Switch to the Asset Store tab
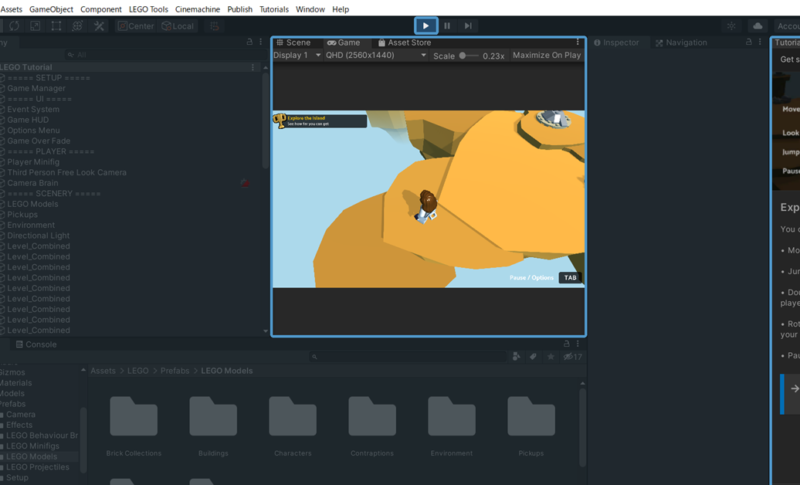The width and height of the screenshot is (800, 485). click(x=405, y=42)
